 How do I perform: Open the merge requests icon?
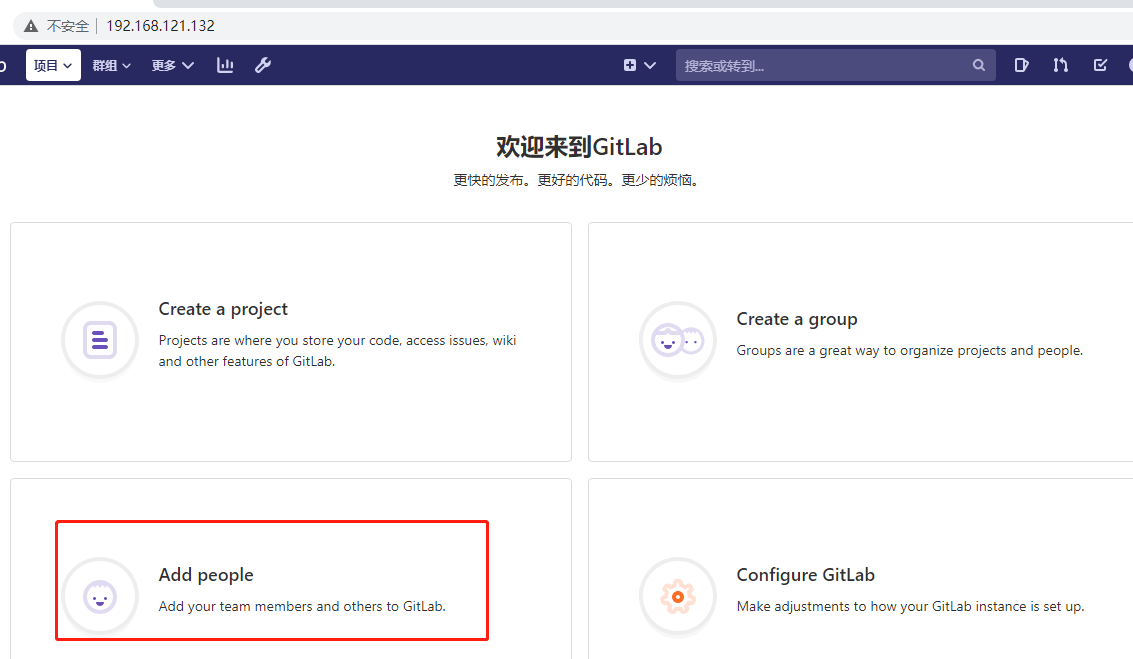pos(1061,65)
